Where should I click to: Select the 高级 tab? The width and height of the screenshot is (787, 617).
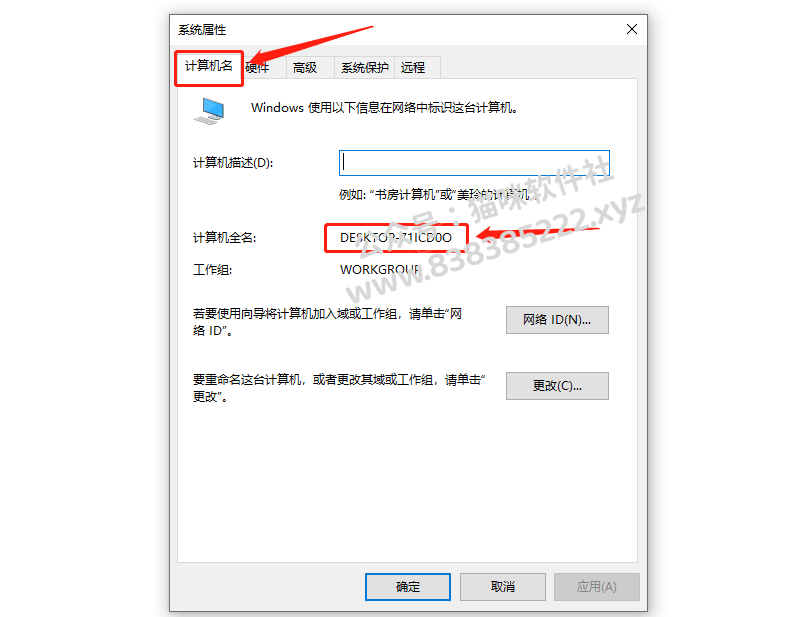point(305,67)
